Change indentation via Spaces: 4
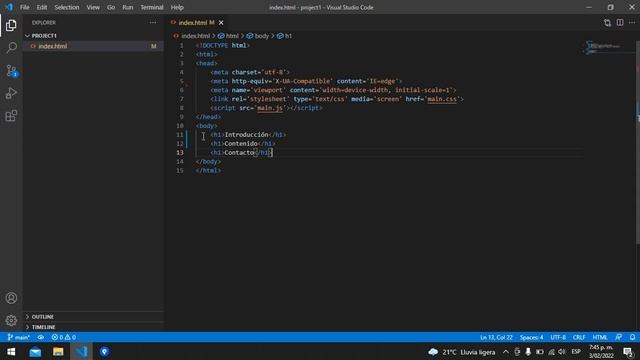 (x=531, y=337)
